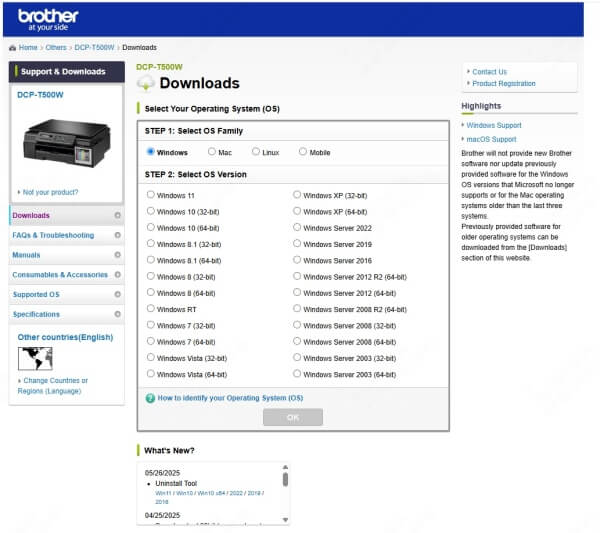This screenshot has width=600, height=533.
Task: Select the Mac OS family radio
Action: point(212,152)
